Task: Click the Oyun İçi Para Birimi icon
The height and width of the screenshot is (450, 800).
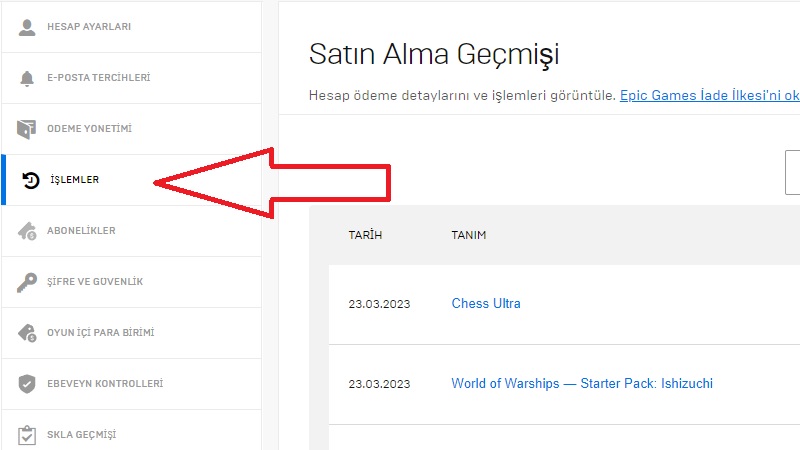Action: (x=27, y=333)
